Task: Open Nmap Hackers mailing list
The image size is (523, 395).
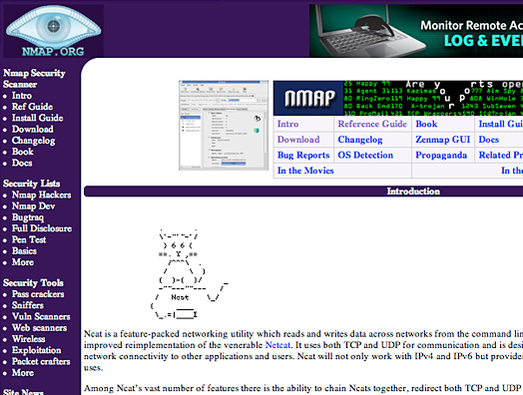Action: point(41,195)
